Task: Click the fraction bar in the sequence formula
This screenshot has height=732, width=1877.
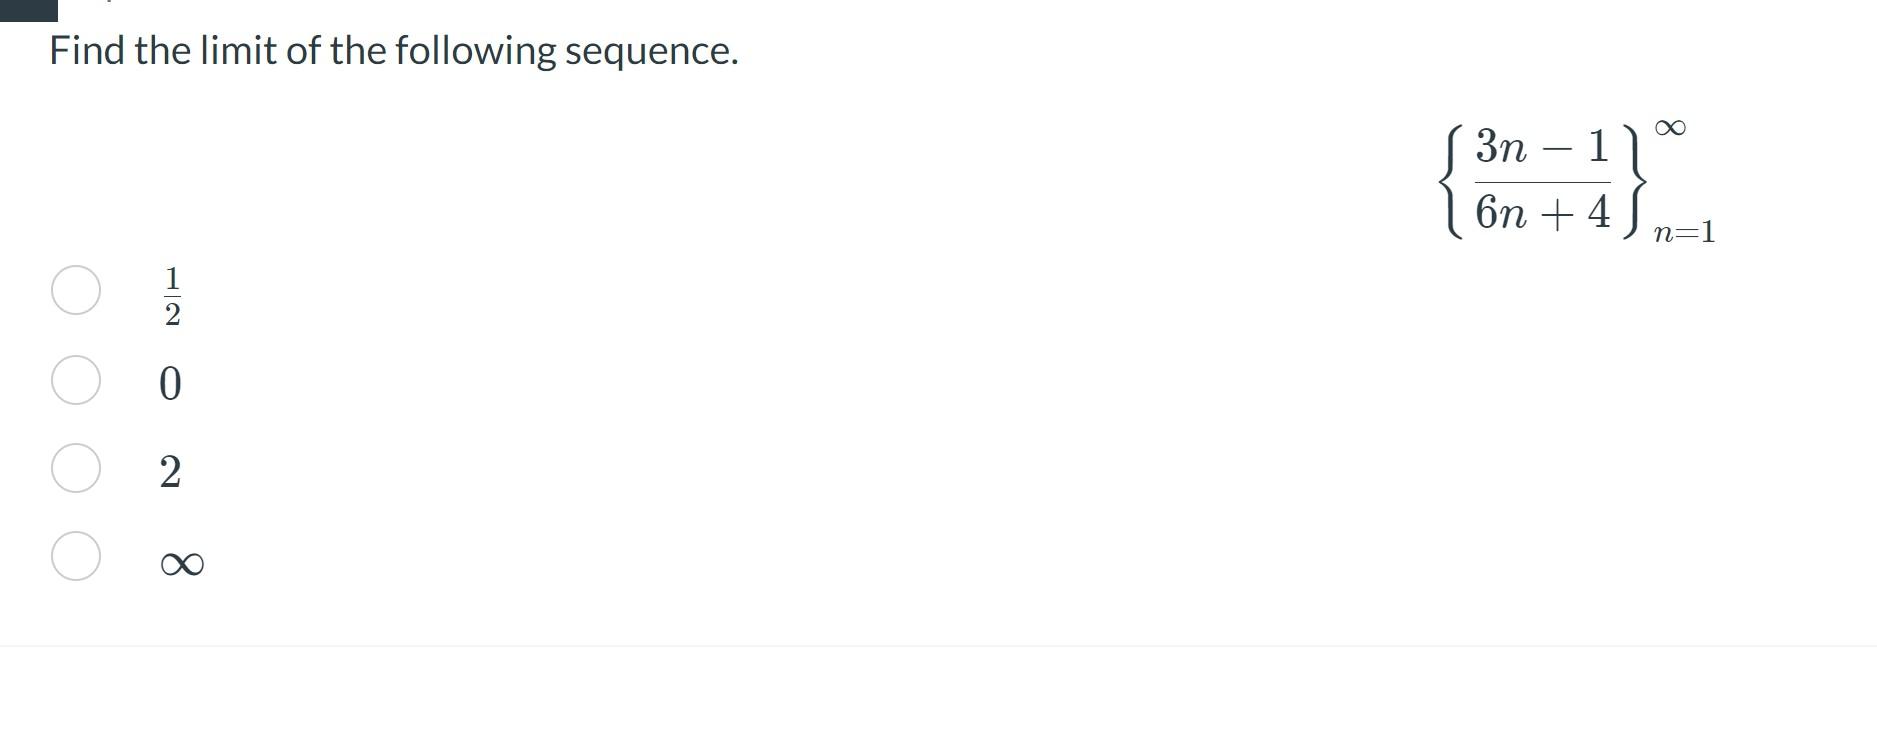Action: (x=1542, y=182)
